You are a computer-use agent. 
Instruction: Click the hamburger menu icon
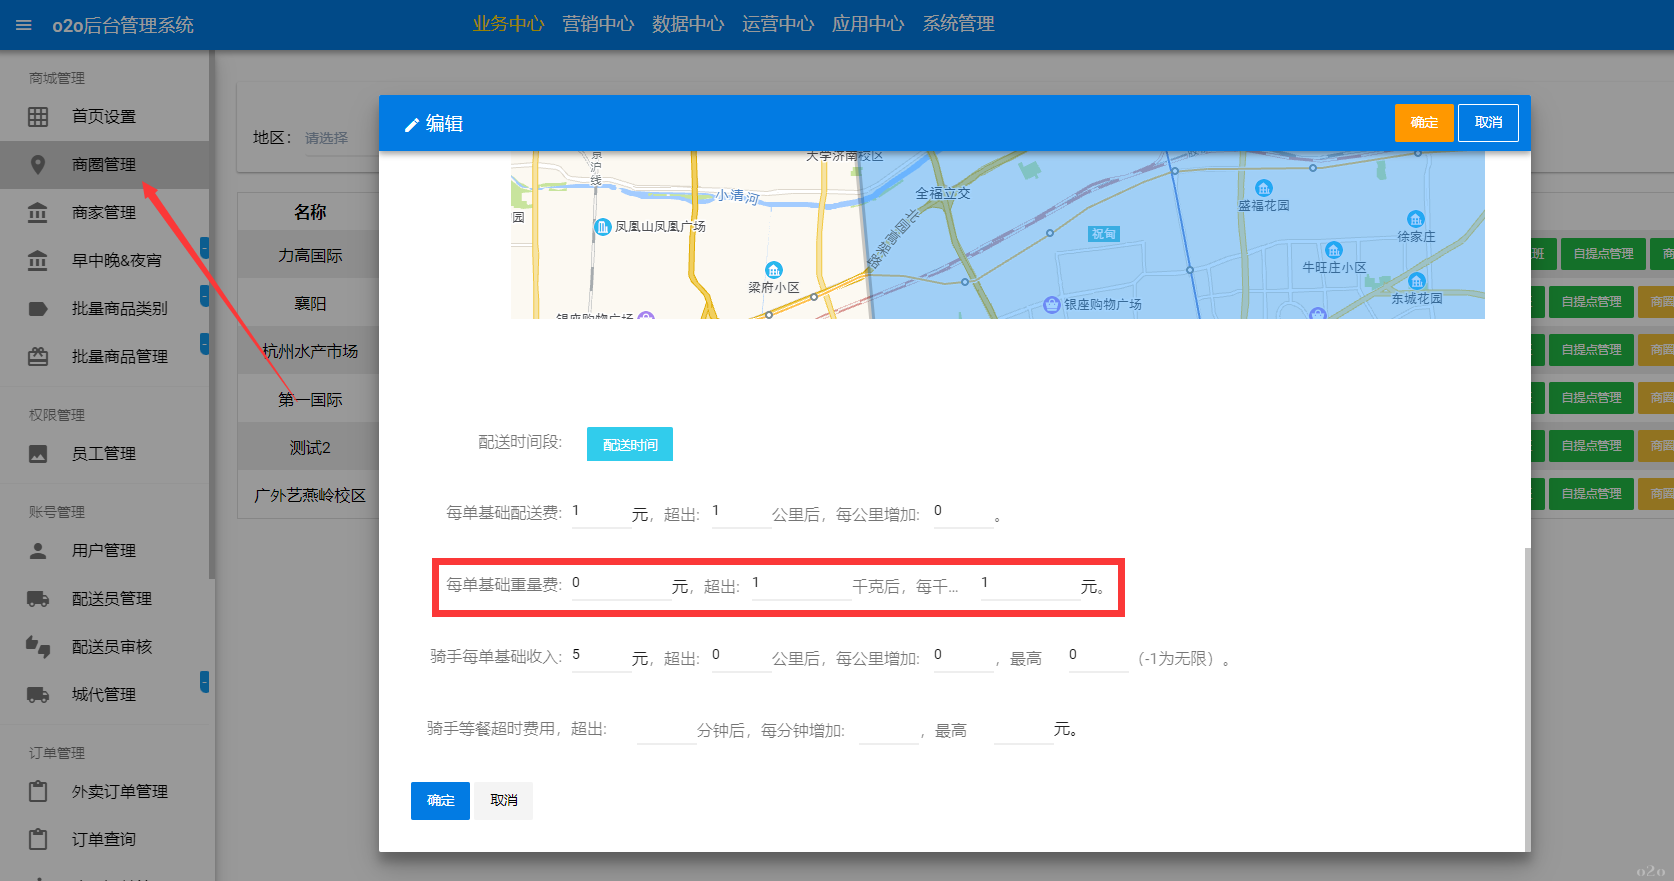click(24, 25)
